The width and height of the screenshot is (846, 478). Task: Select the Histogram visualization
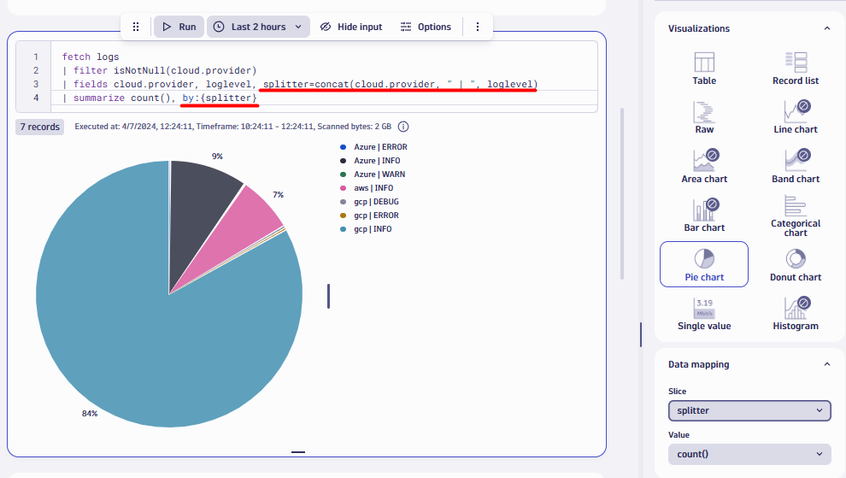point(795,313)
